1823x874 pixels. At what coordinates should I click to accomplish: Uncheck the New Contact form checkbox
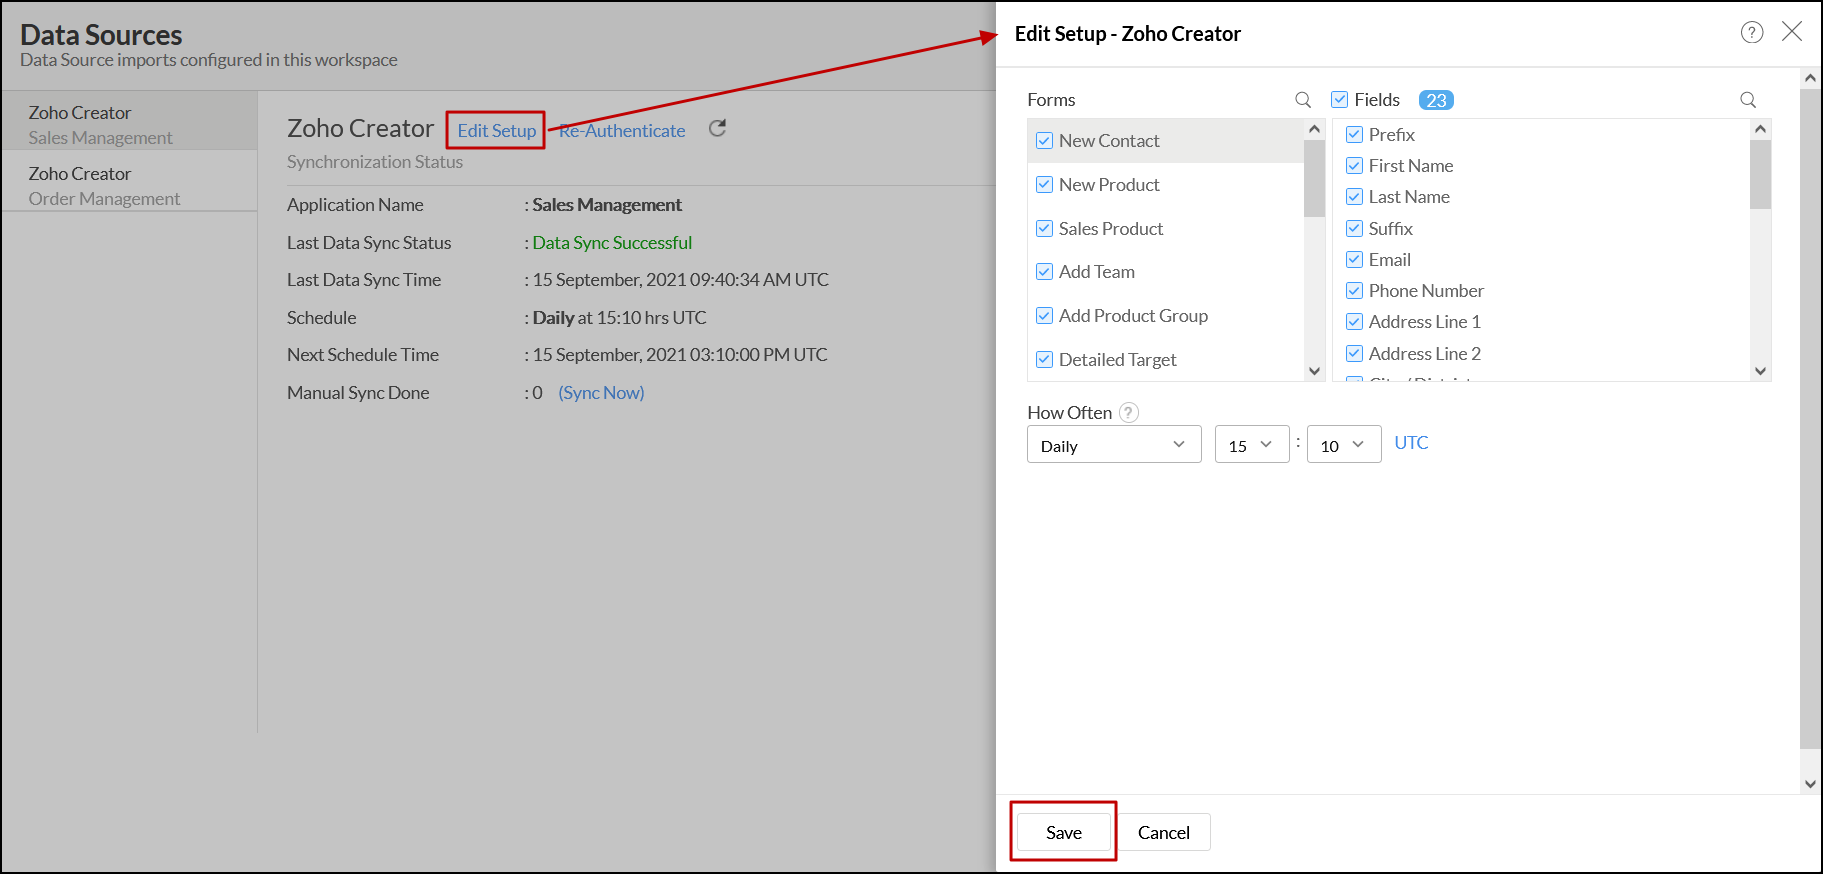pos(1044,141)
